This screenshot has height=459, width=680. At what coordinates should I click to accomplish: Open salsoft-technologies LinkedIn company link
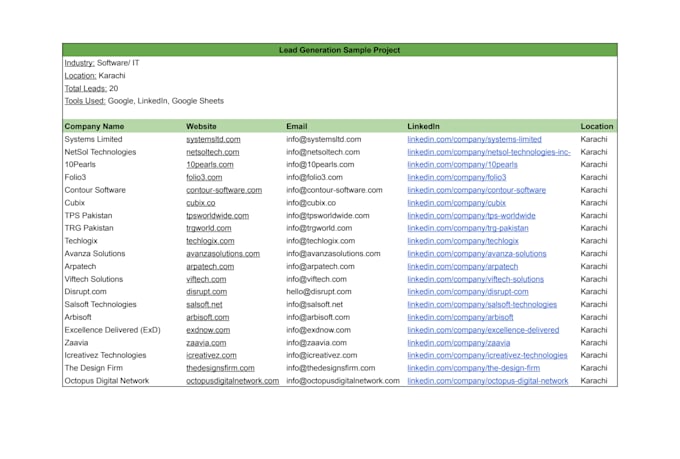482,305
